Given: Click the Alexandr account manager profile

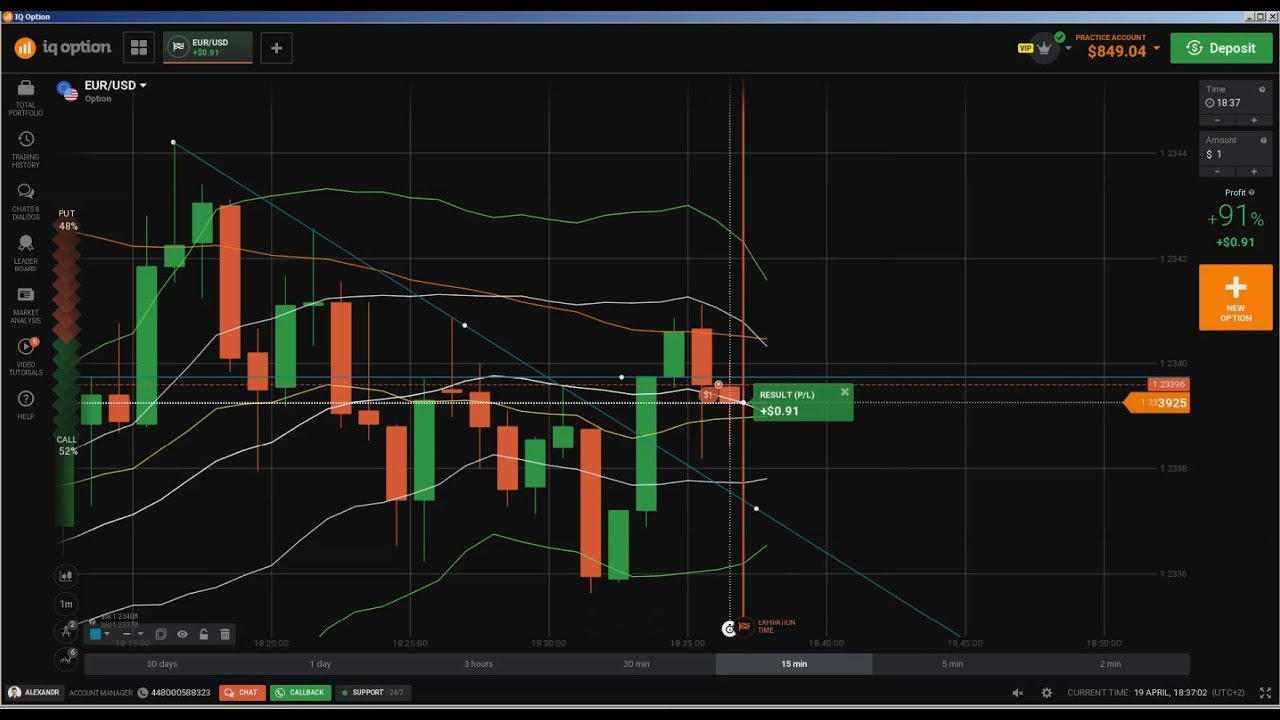Looking at the screenshot, I should coord(34,692).
